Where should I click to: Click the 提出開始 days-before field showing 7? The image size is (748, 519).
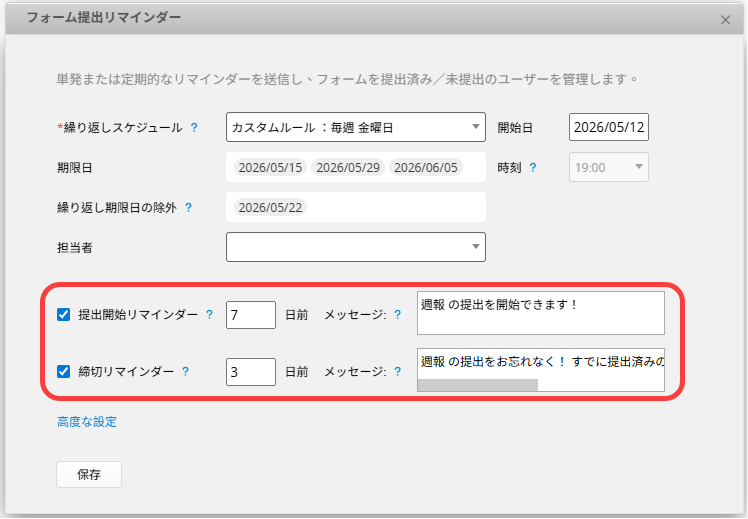pyautogui.click(x=251, y=315)
